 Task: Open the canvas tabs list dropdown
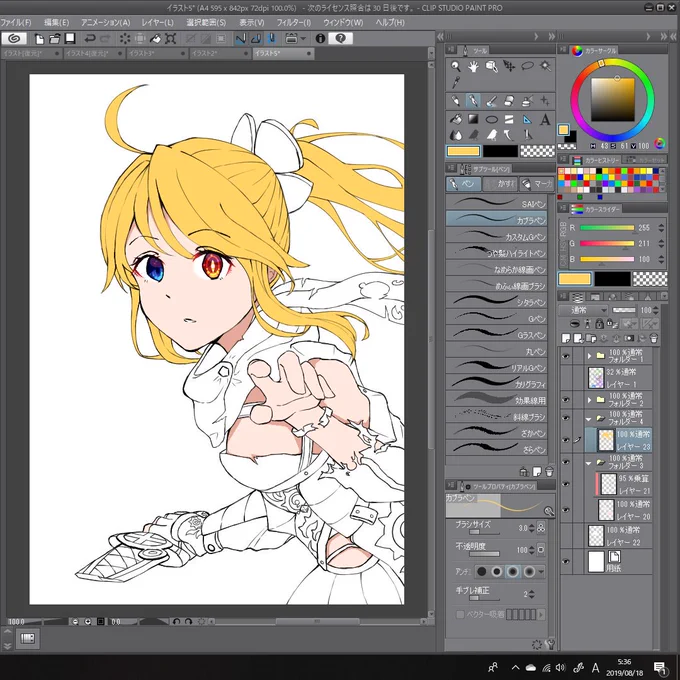coord(431,53)
